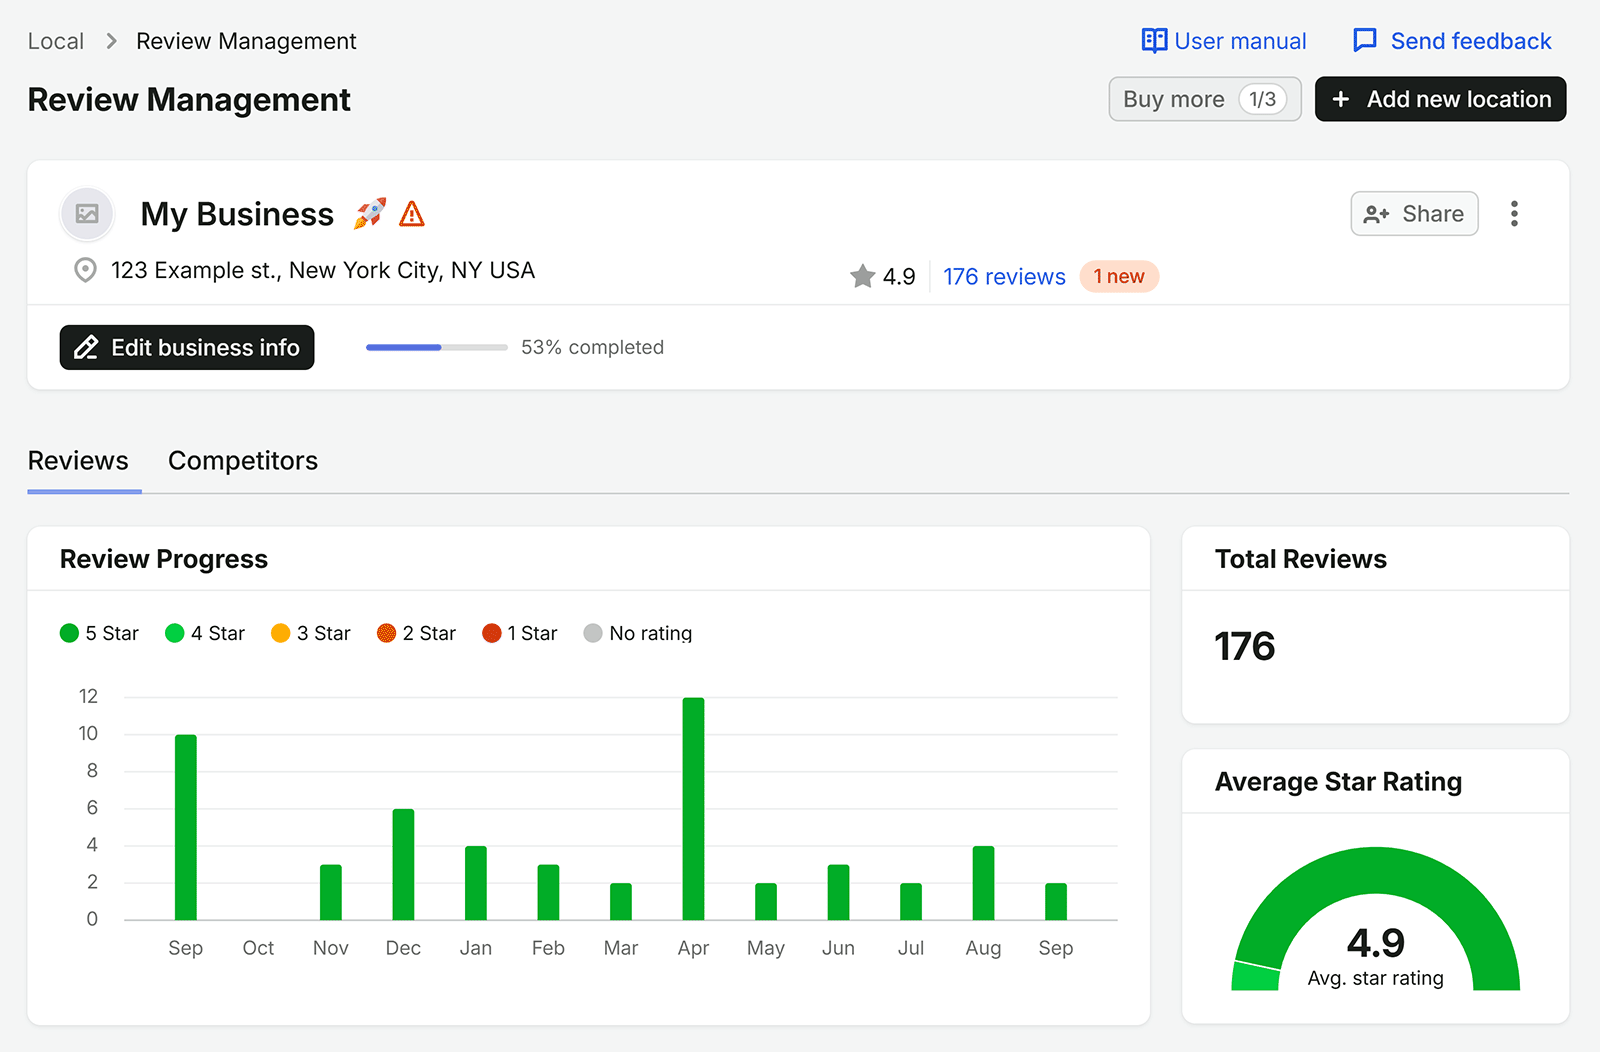
Task: Click the 1 new badge
Action: pos(1119,277)
